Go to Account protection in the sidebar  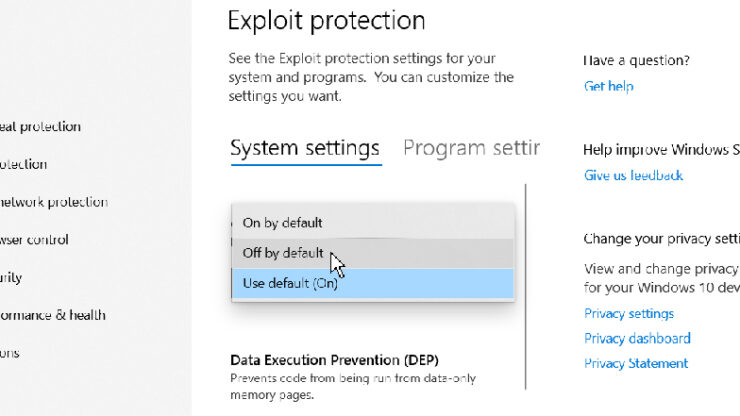pos(24,165)
